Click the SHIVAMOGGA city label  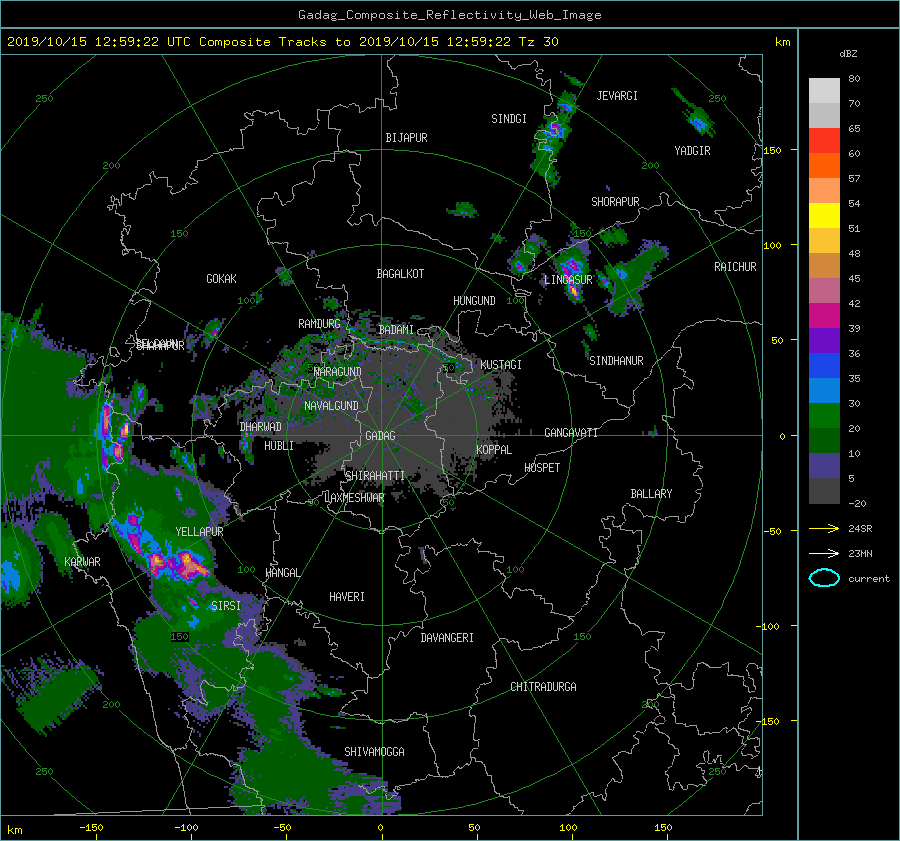click(374, 752)
